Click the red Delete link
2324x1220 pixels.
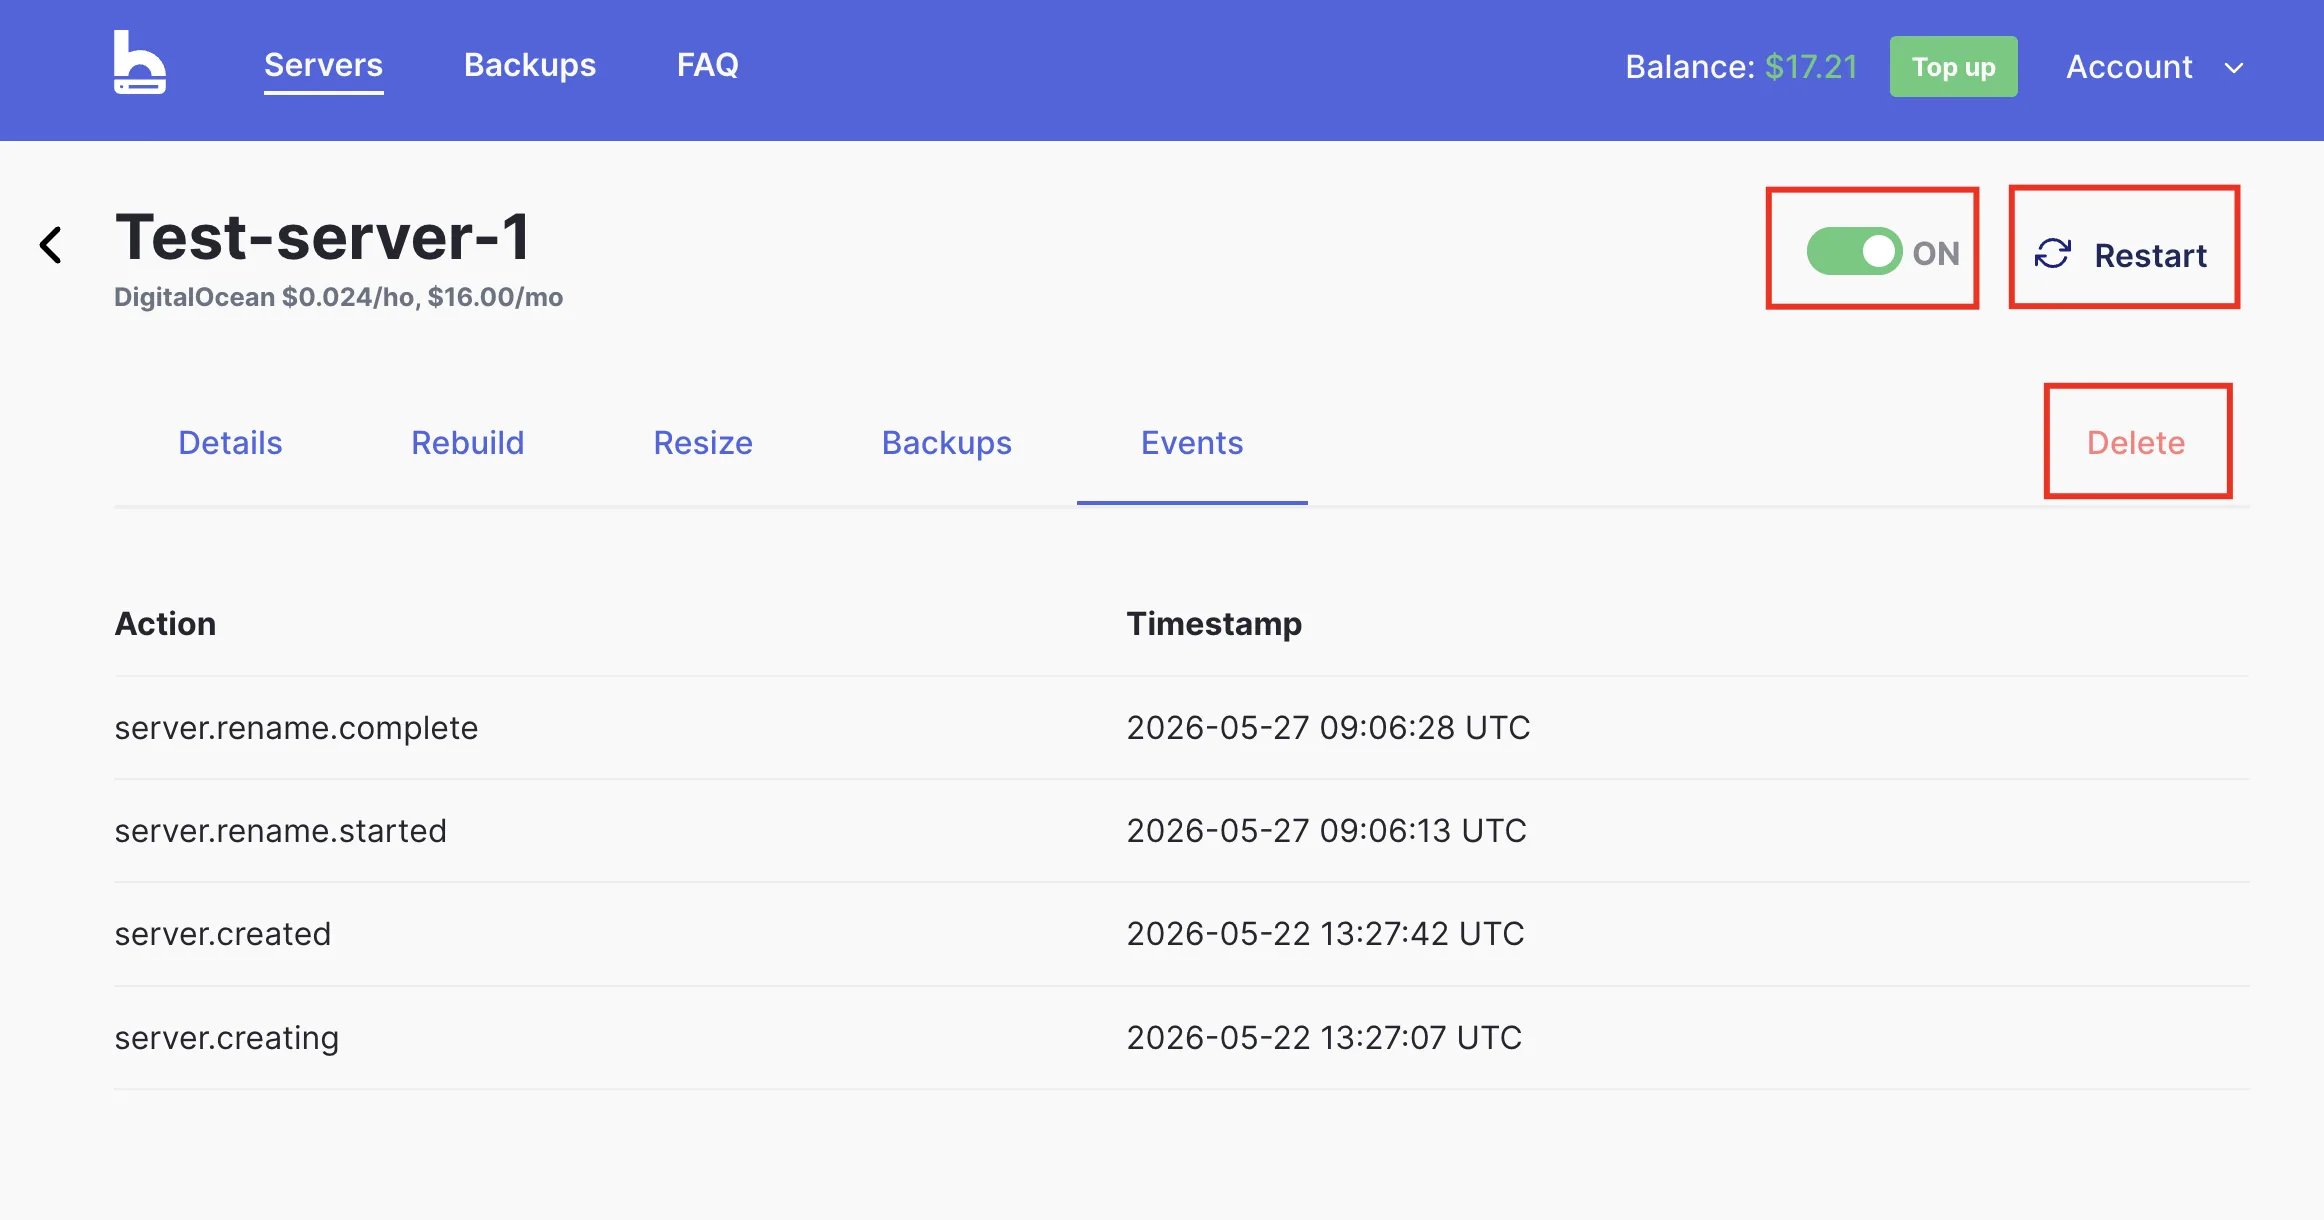[2136, 442]
